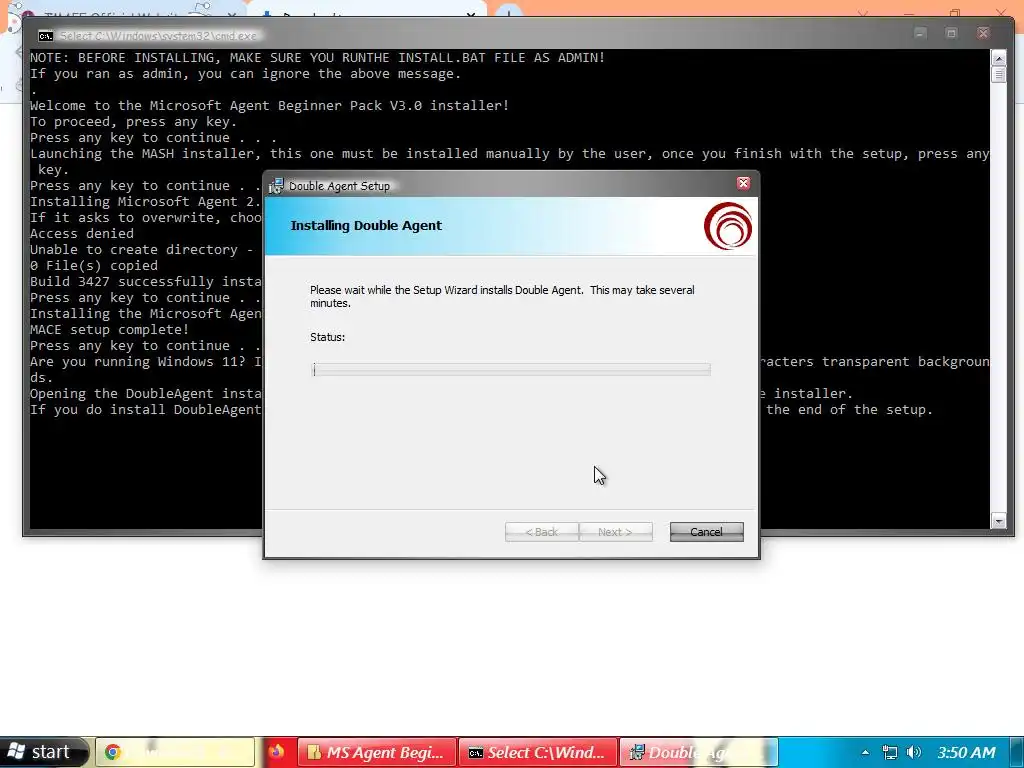
Task: Click the 'Access denied' console line
Action: click(82, 233)
